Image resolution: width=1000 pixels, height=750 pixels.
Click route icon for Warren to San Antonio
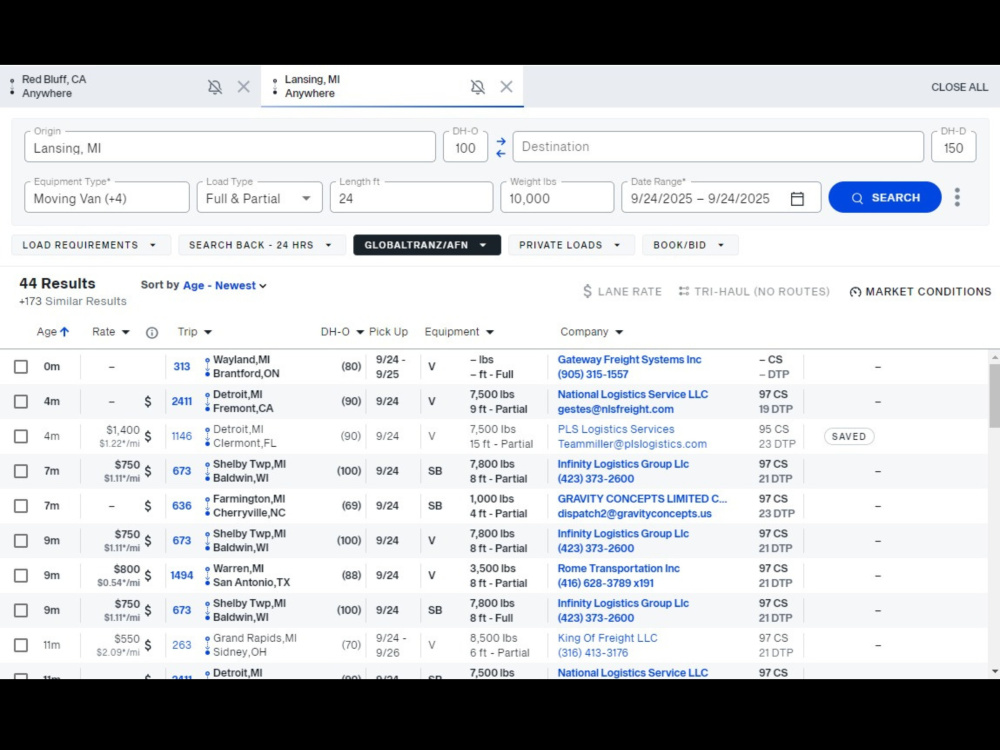[x=207, y=575]
